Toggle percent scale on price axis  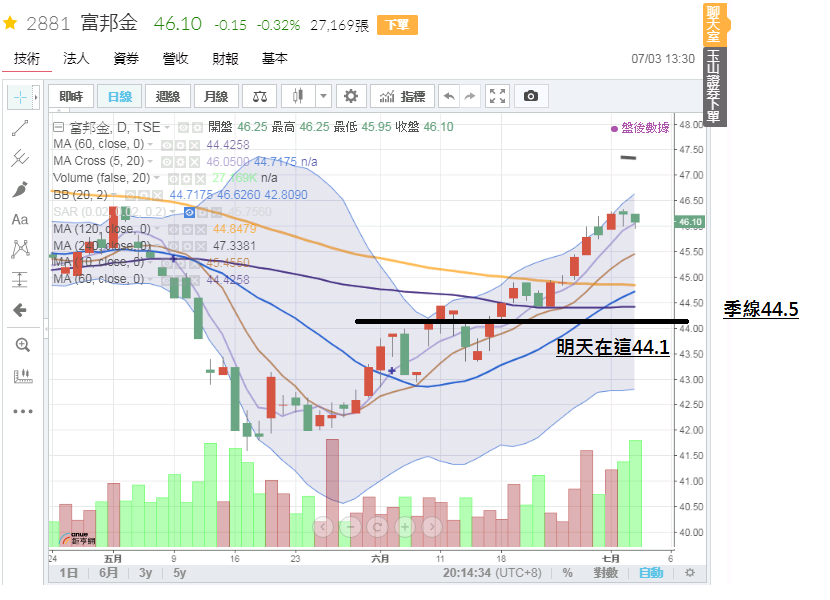(x=567, y=572)
